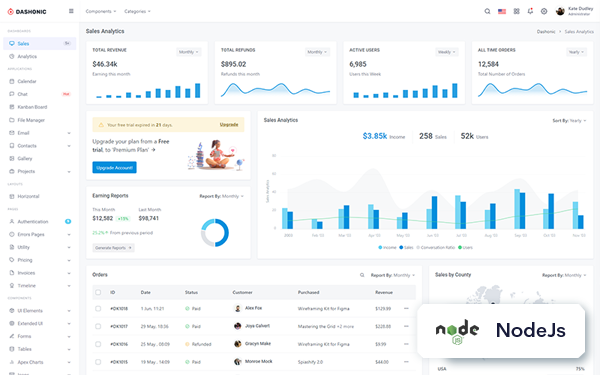Open Kate Dudley profile avatar

560,11
